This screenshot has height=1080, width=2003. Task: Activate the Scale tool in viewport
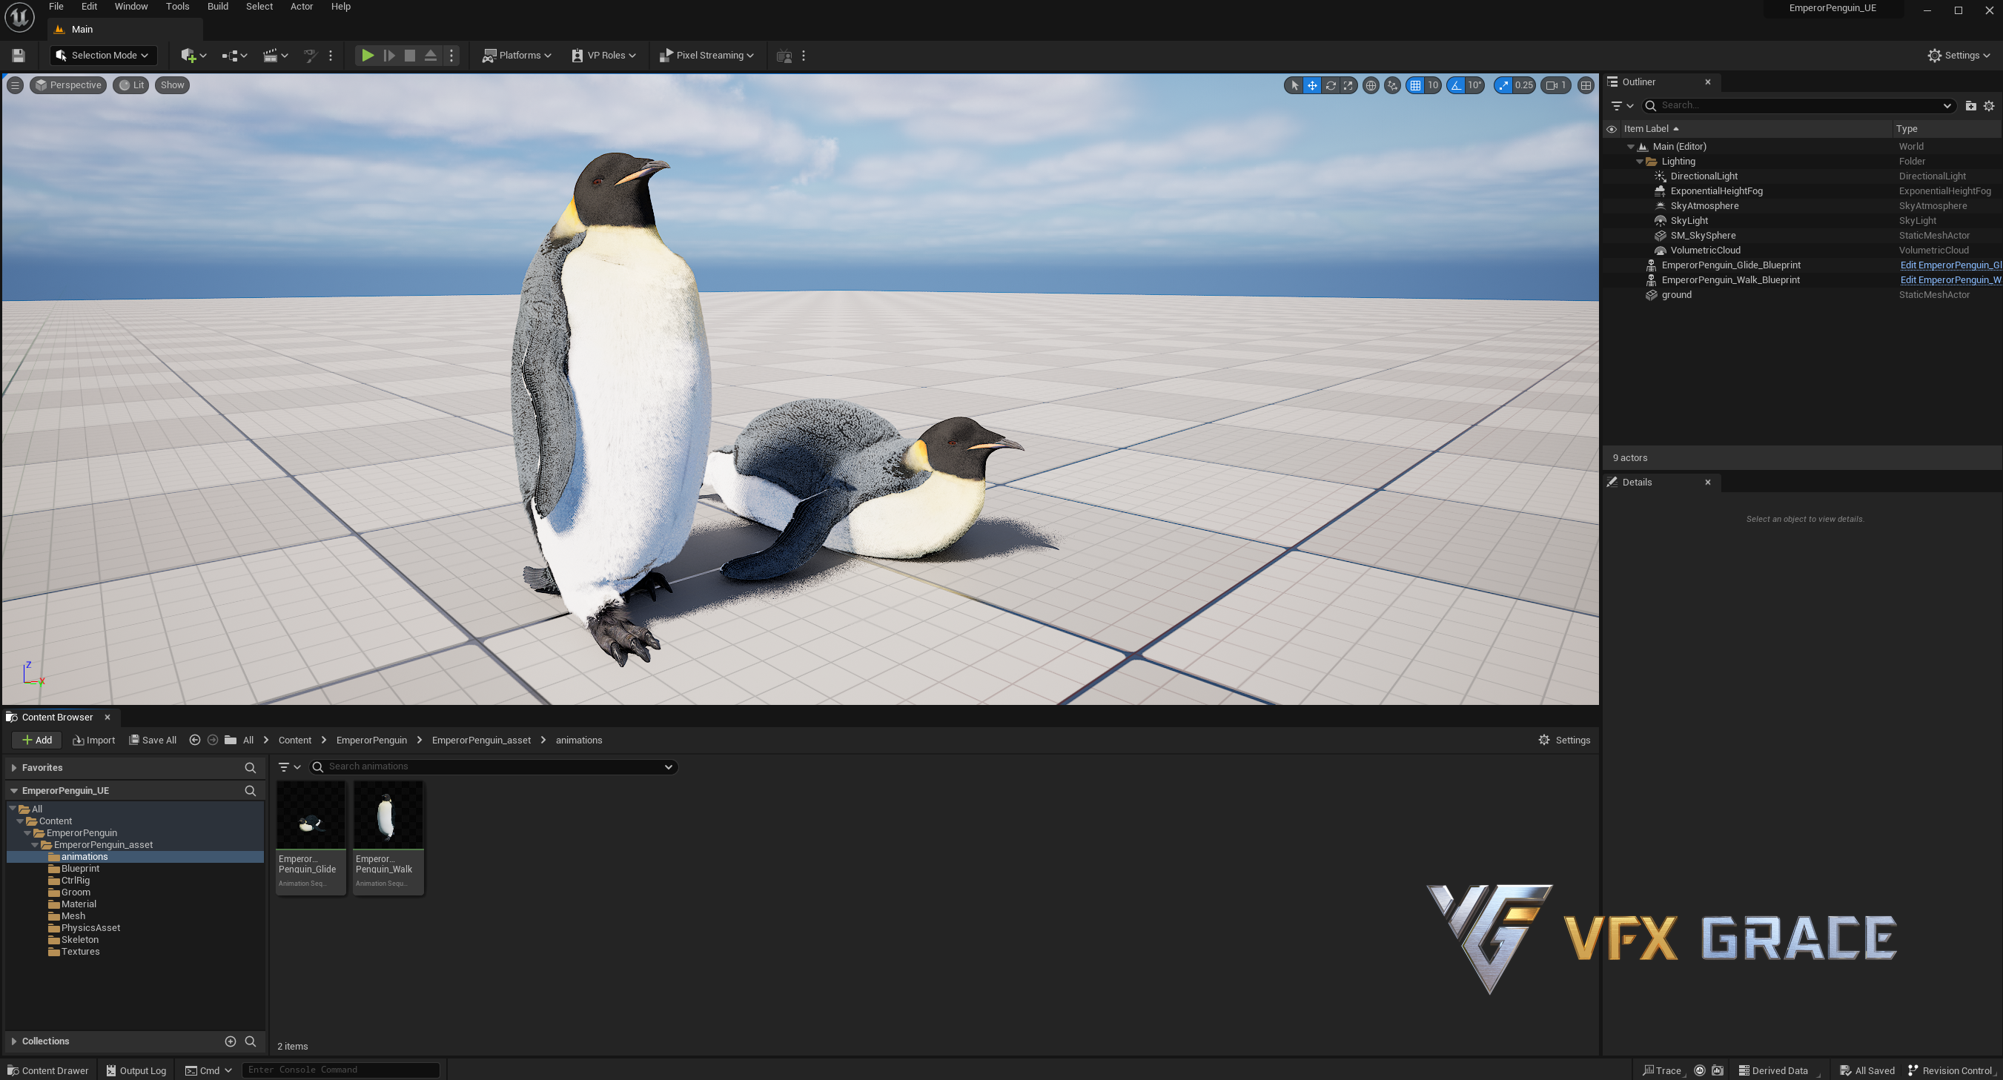[1349, 86]
